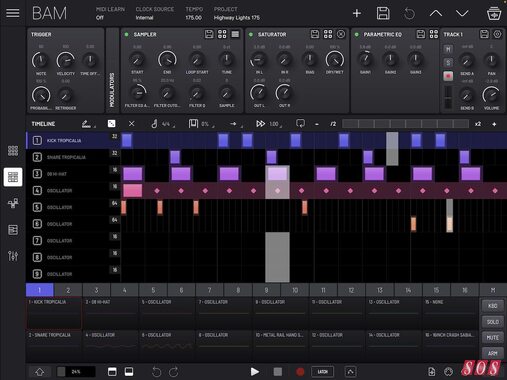Toggle the ARM pad mode button
Viewport: 507px width, 380px height.
(x=492, y=353)
